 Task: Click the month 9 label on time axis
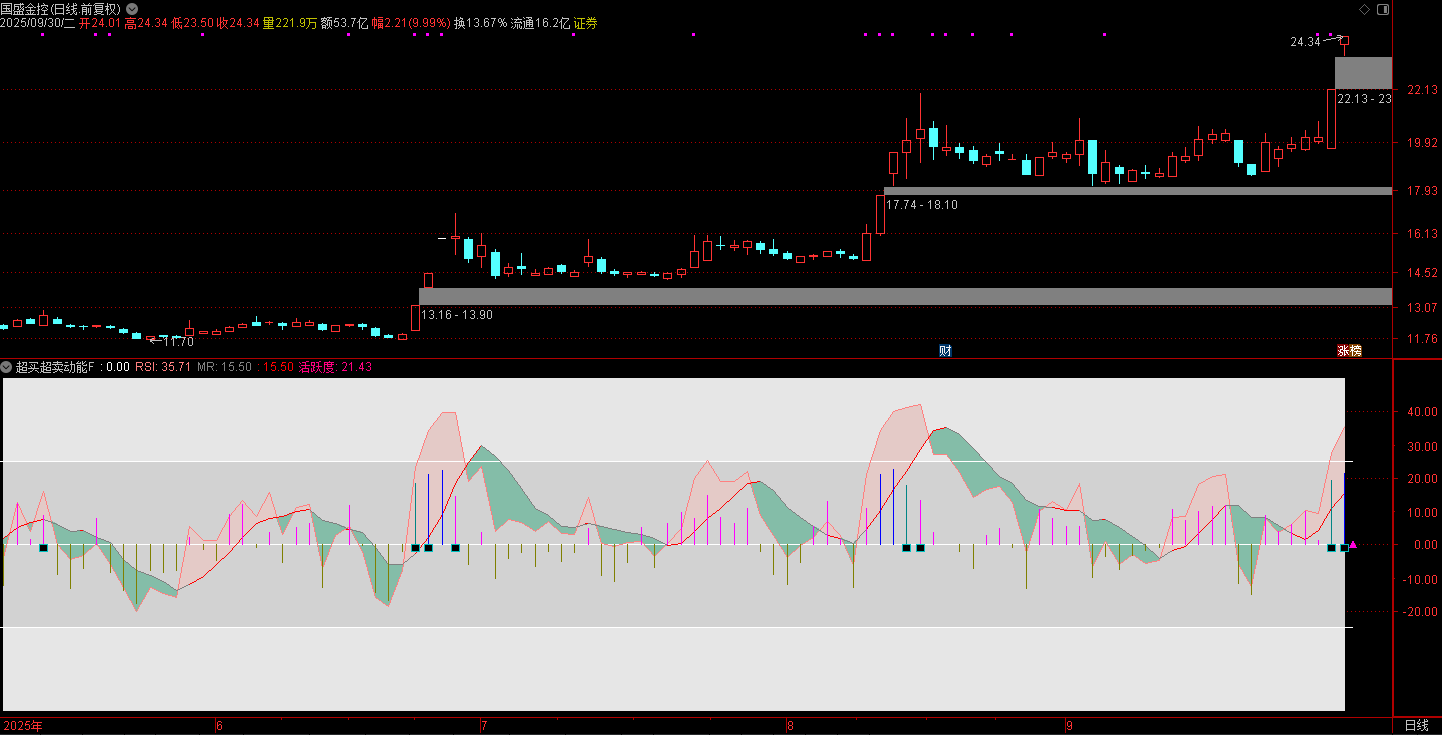1069,726
